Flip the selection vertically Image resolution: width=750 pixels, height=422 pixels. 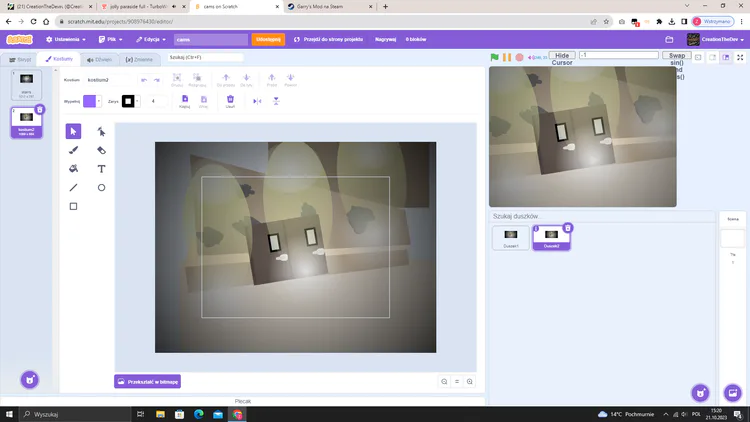pos(276,101)
